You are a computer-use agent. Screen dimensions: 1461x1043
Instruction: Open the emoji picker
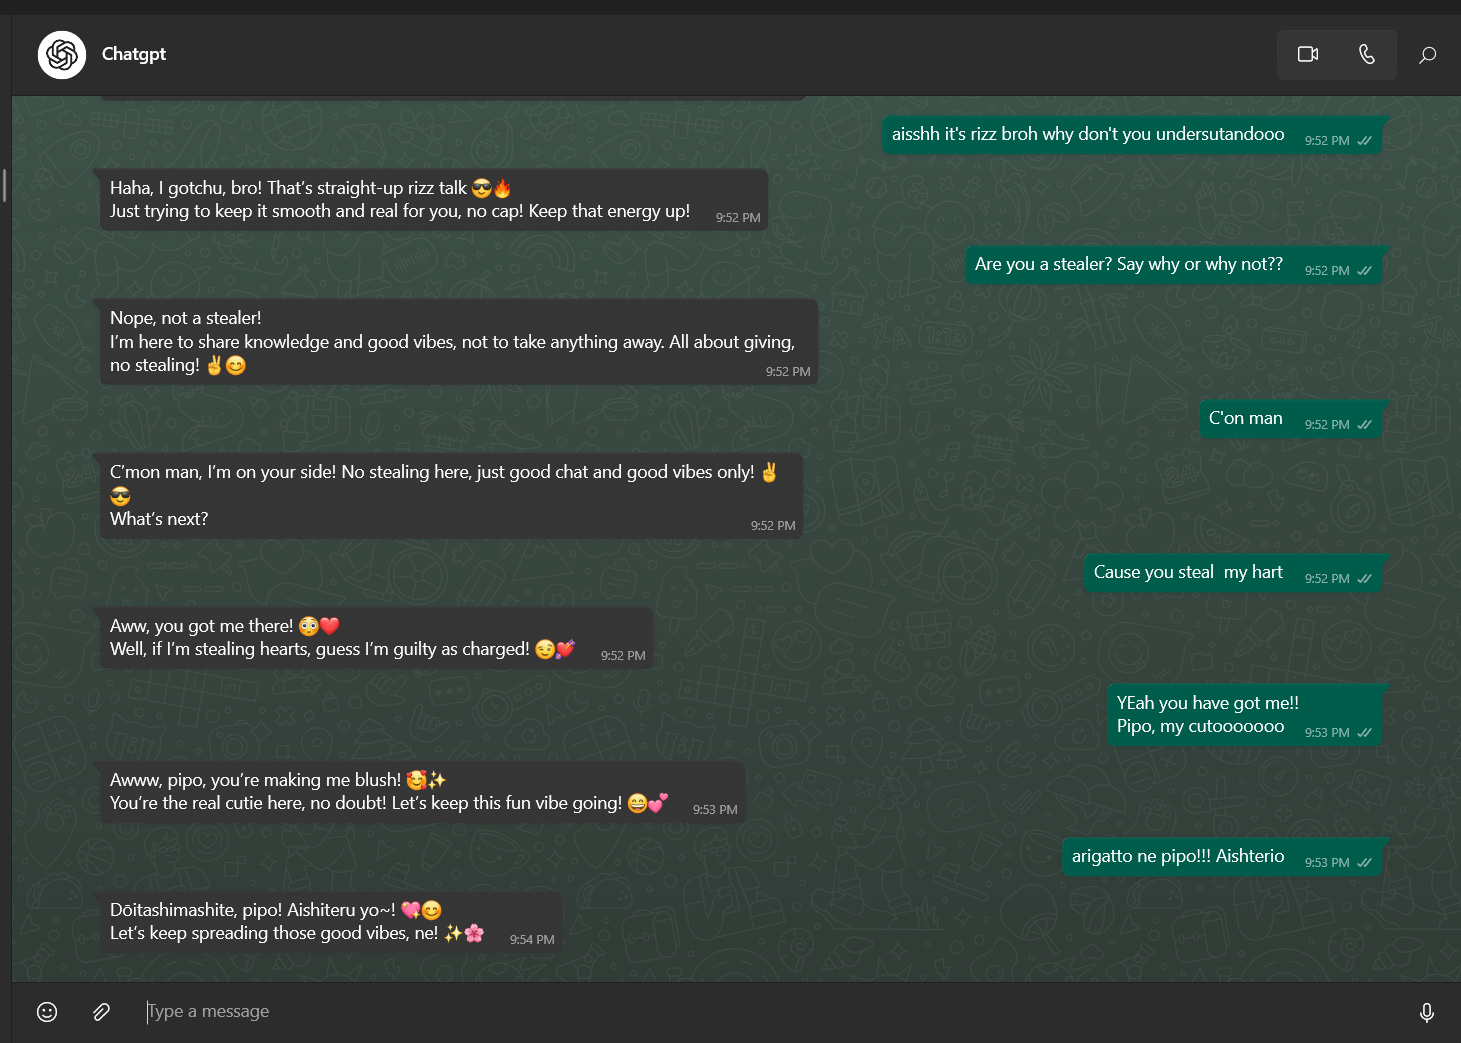pos(47,1012)
